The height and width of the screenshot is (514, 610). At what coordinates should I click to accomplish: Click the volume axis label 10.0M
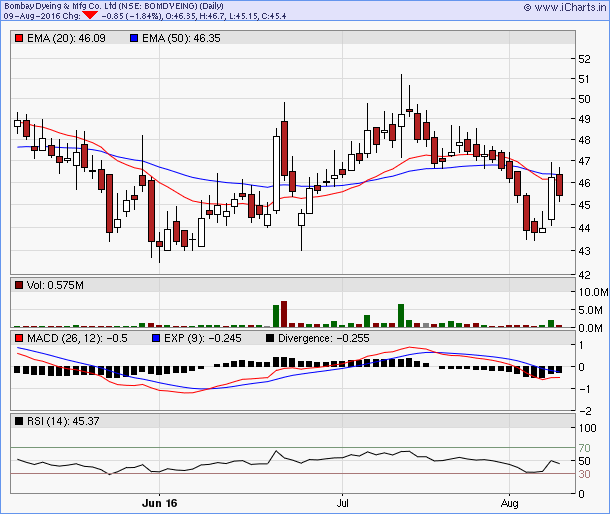tap(593, 292)
